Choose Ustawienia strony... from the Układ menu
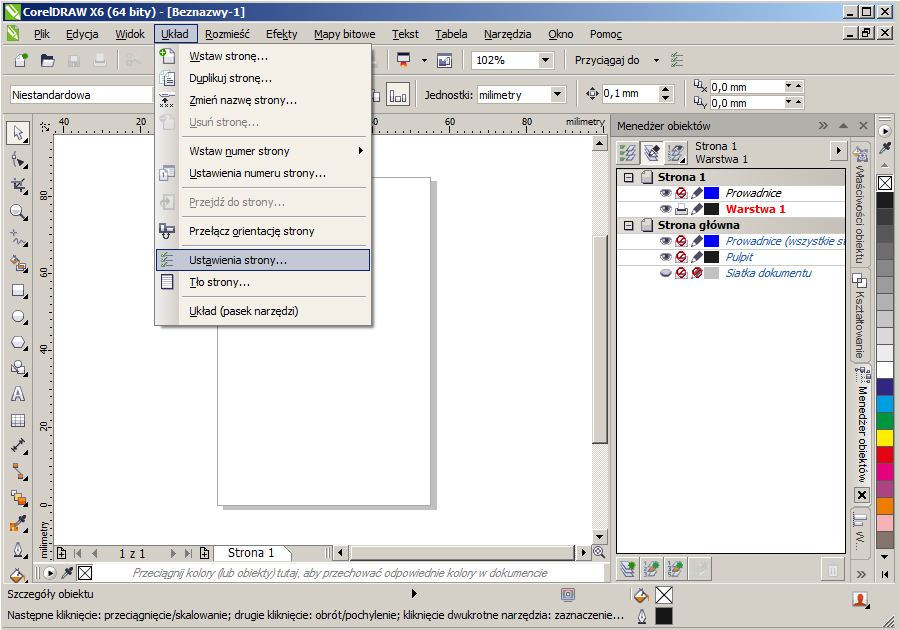The image size is (900, 630). coord(263,260)
